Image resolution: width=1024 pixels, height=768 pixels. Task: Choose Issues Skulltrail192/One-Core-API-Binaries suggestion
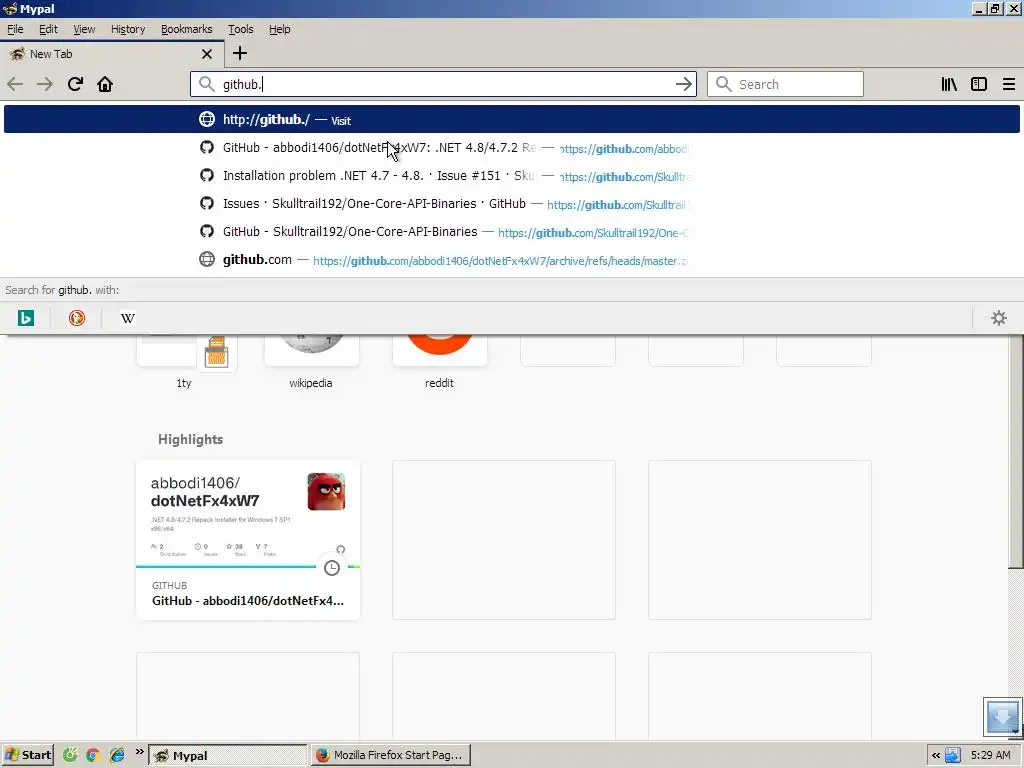point(512,204)
